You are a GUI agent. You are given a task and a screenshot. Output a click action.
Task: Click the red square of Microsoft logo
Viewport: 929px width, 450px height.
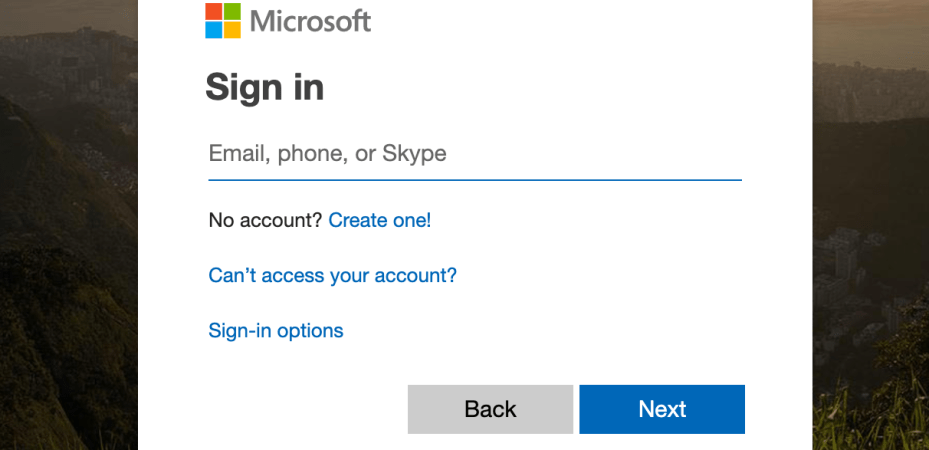tap(214, 11)
